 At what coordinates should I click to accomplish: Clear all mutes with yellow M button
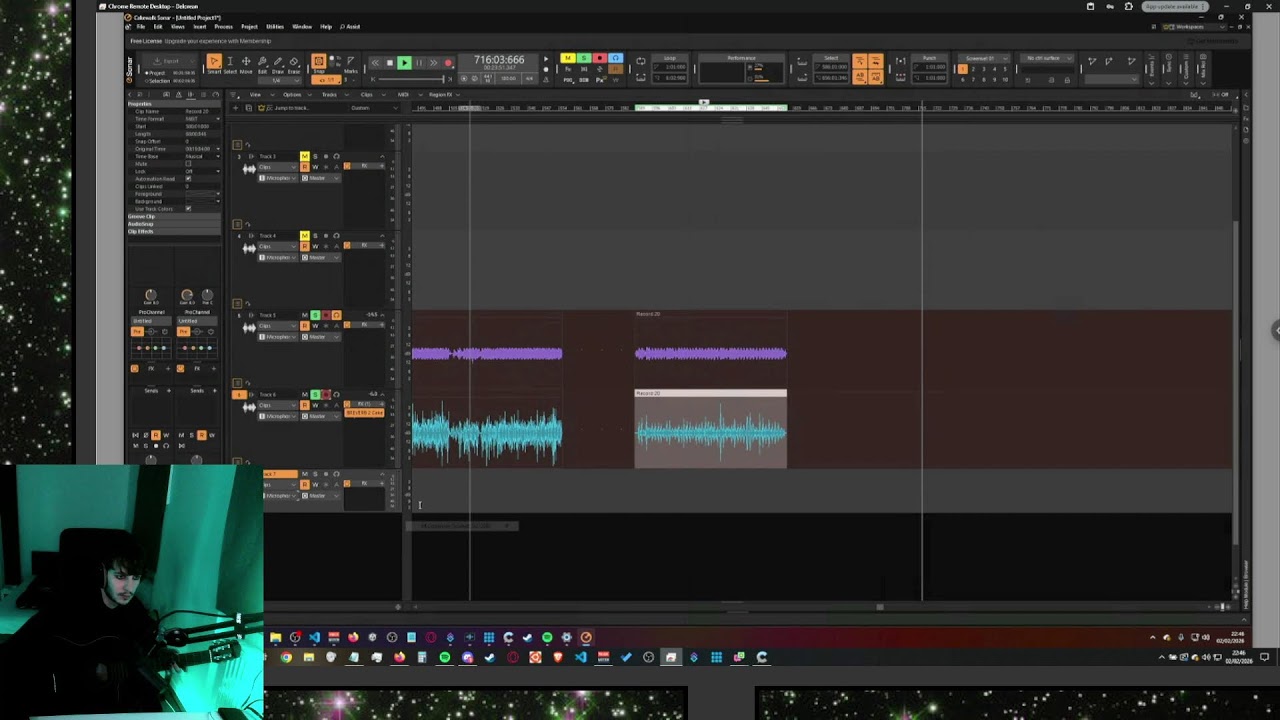click(x=567, y=58)
